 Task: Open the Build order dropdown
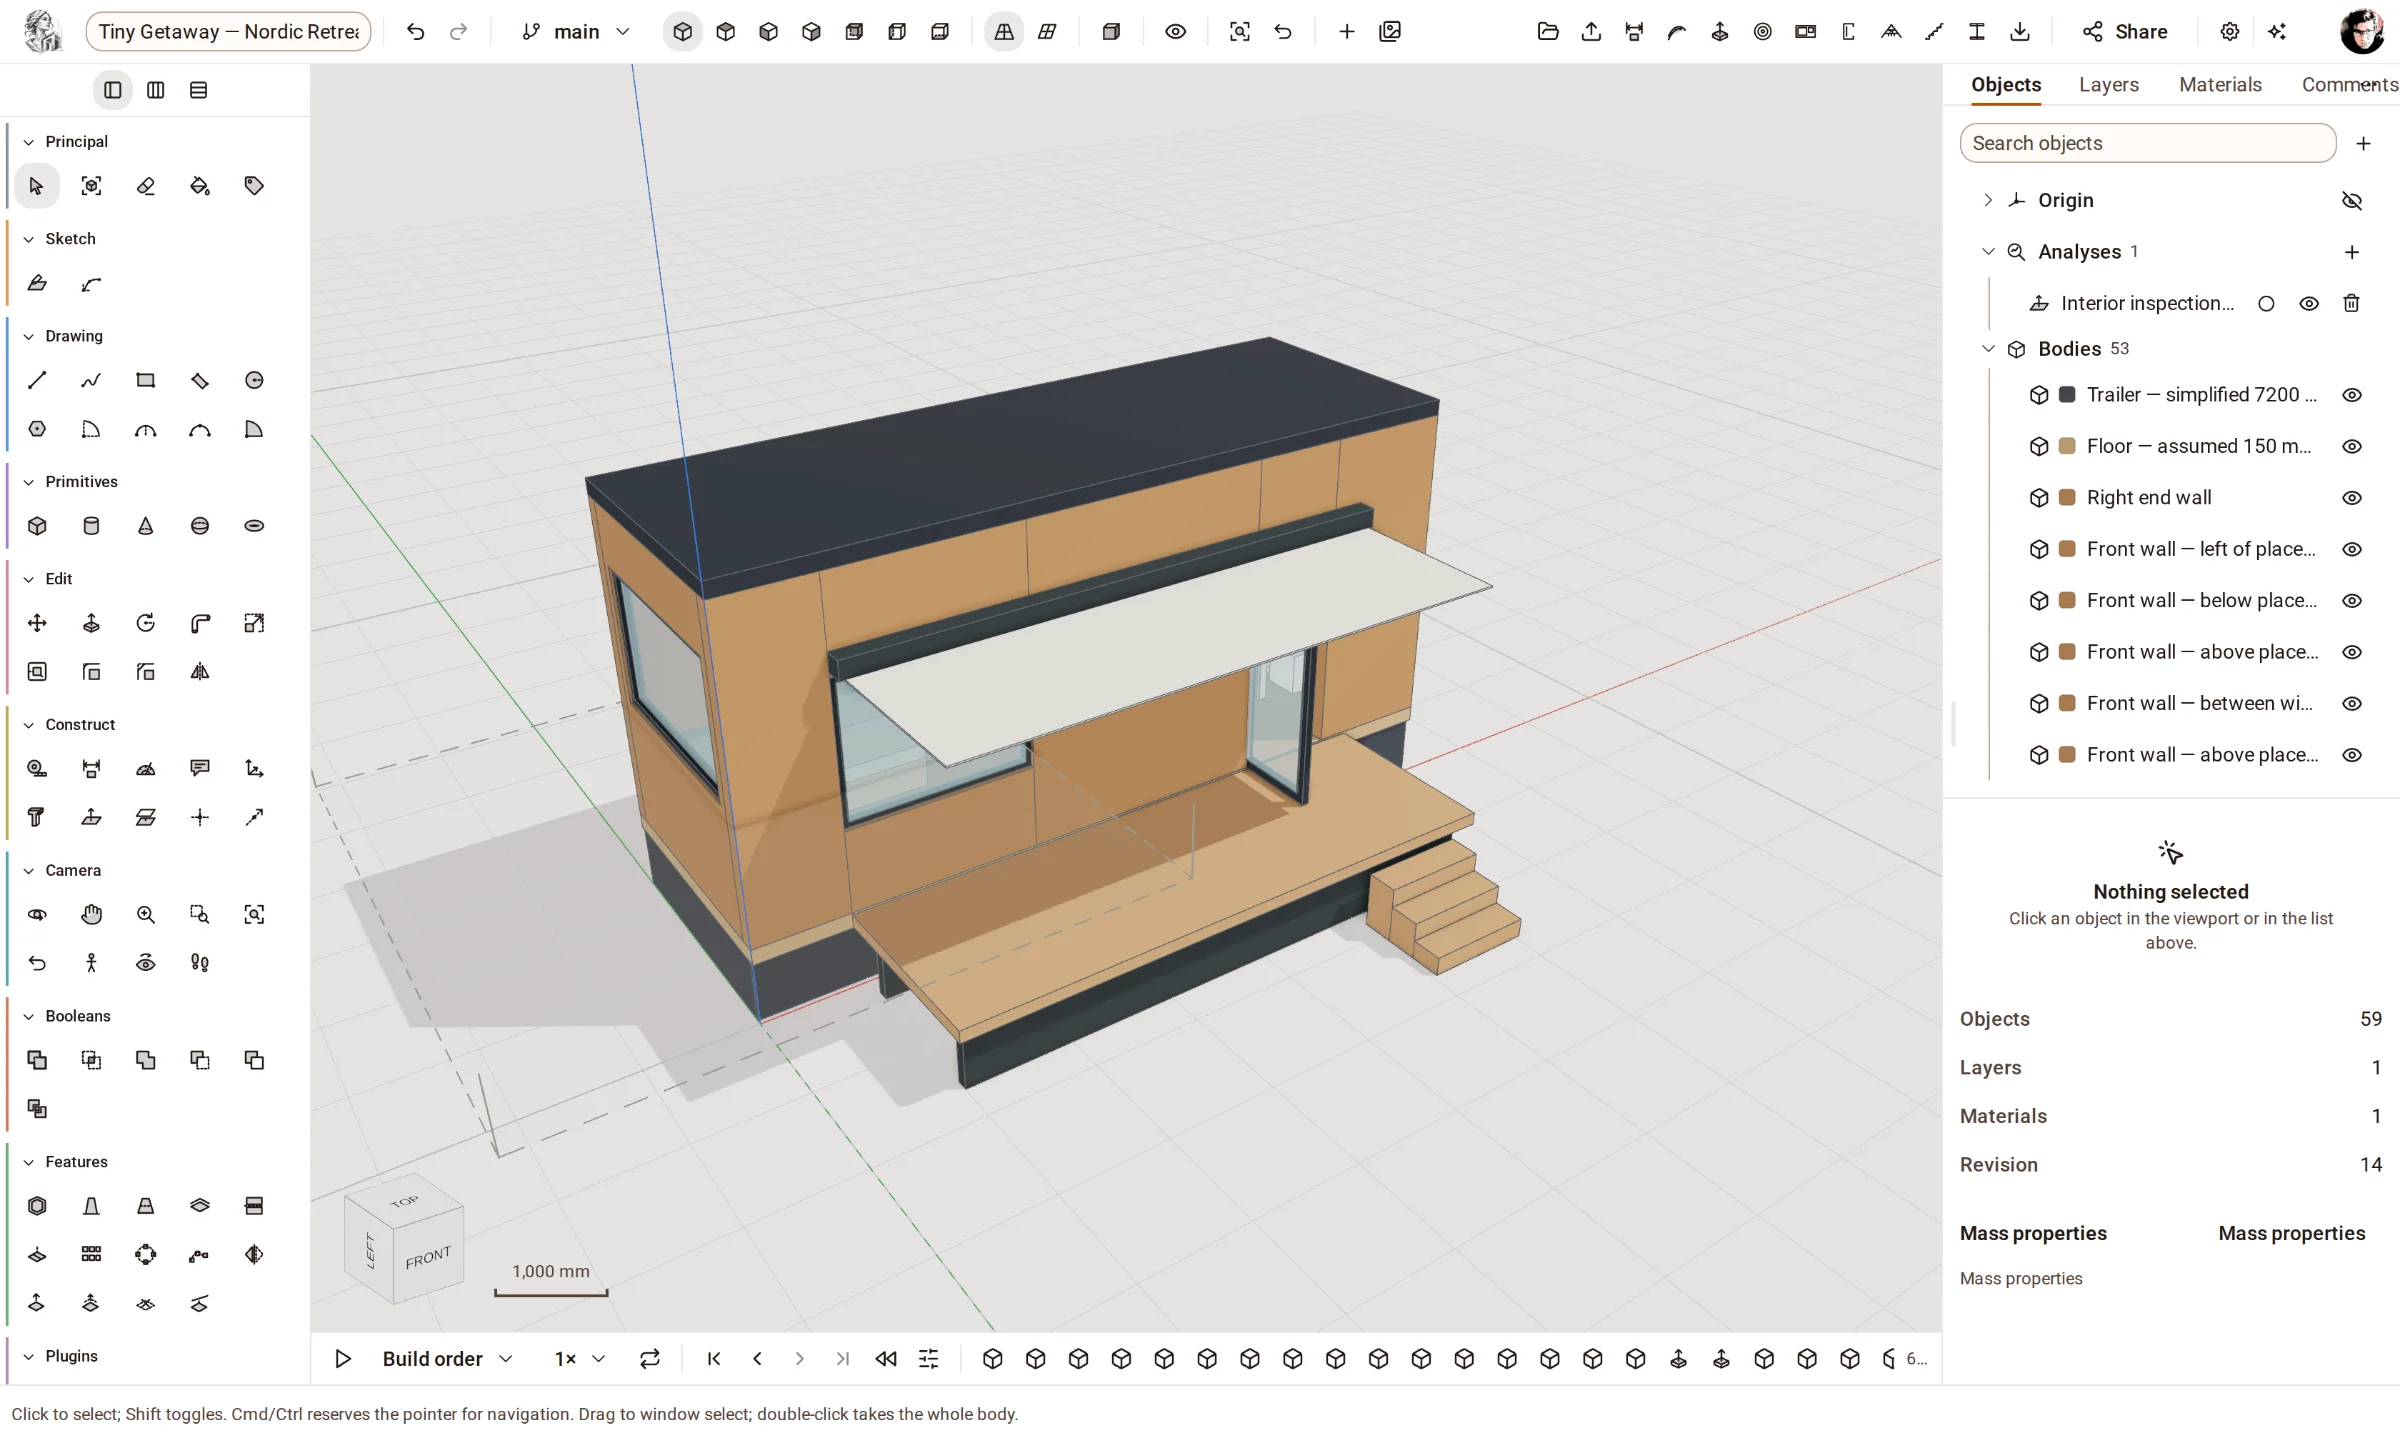[447, 1359]
